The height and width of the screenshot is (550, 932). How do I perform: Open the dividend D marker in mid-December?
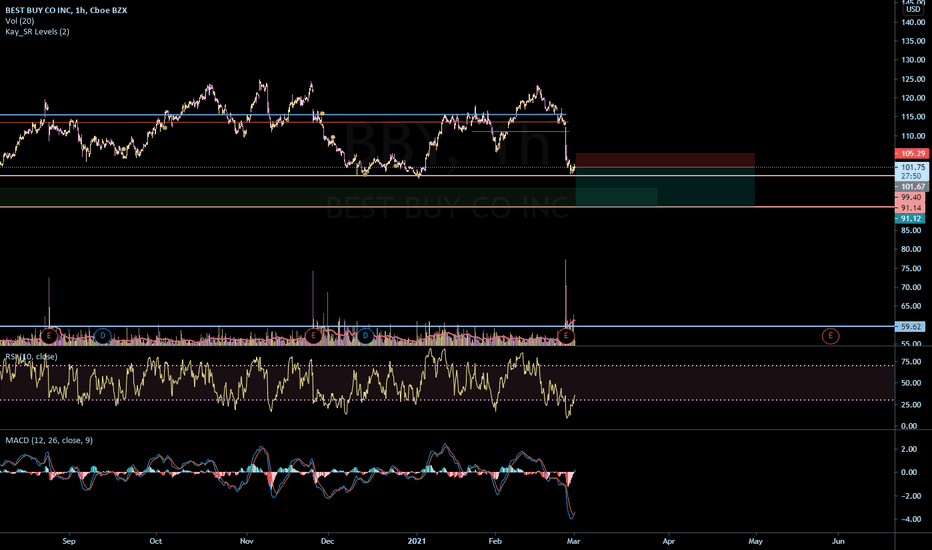[365, 336]
